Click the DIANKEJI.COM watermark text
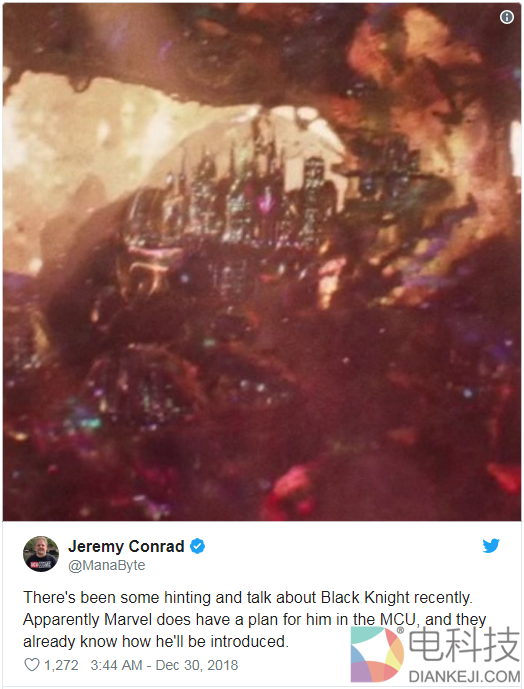This screenshot has height=689, width=524. pos(464,676)
